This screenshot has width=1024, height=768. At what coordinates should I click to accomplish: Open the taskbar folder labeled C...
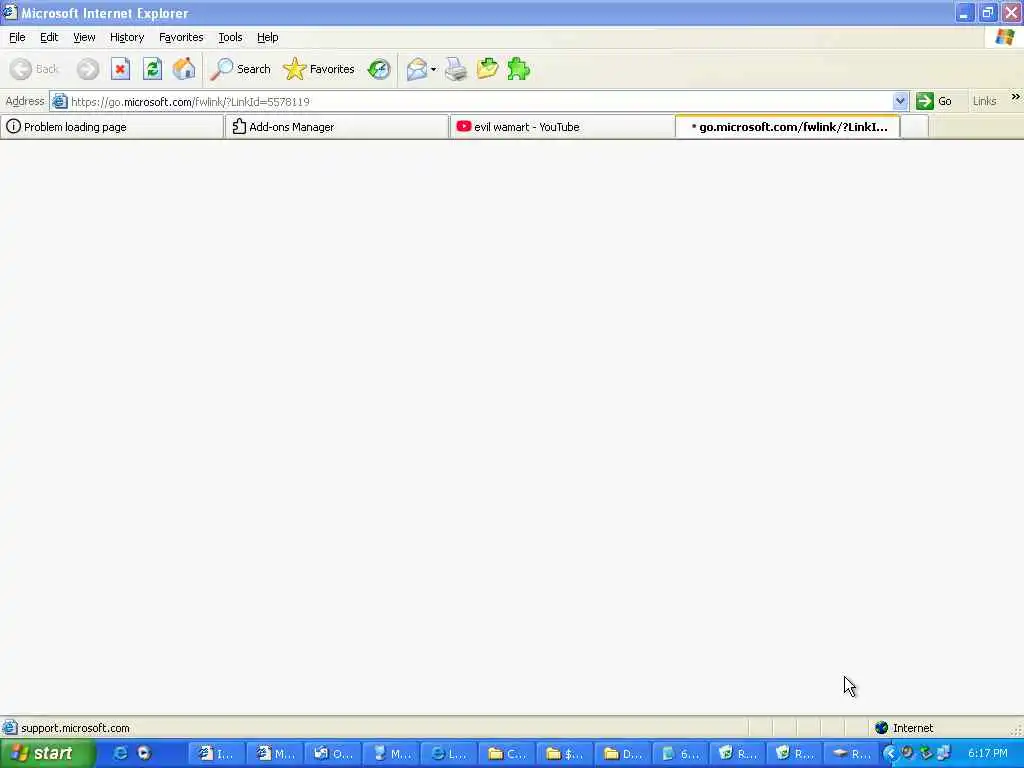click(x=507, y=754)
